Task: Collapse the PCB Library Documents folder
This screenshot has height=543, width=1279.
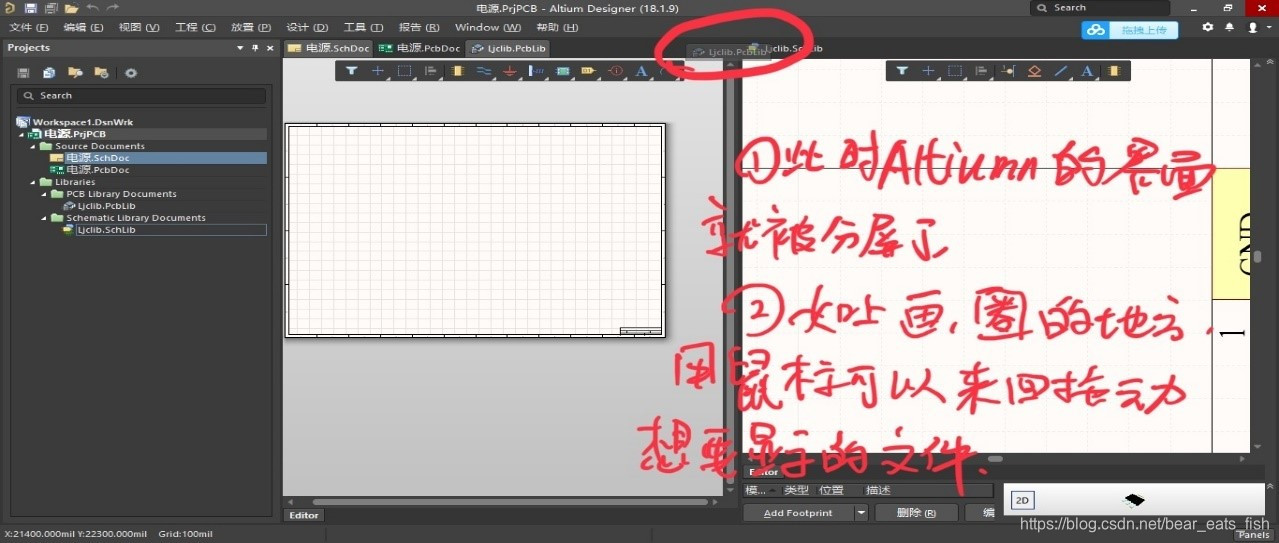Action: pyautogui.click(x=44, y=194)
